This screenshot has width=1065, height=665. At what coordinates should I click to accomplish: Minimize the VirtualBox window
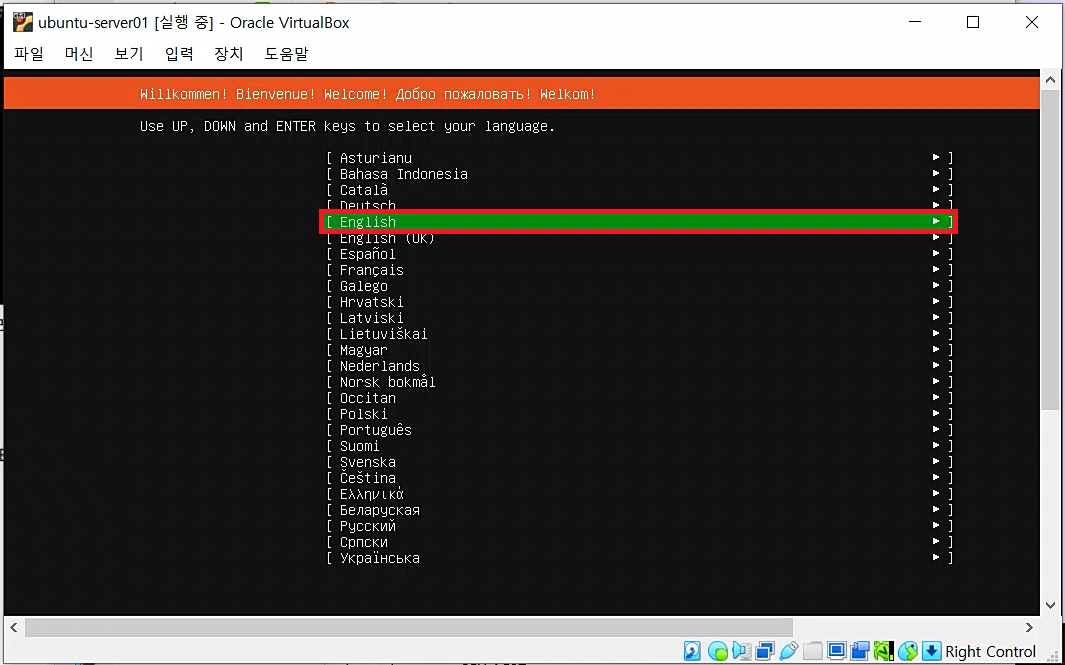(915, 22)
